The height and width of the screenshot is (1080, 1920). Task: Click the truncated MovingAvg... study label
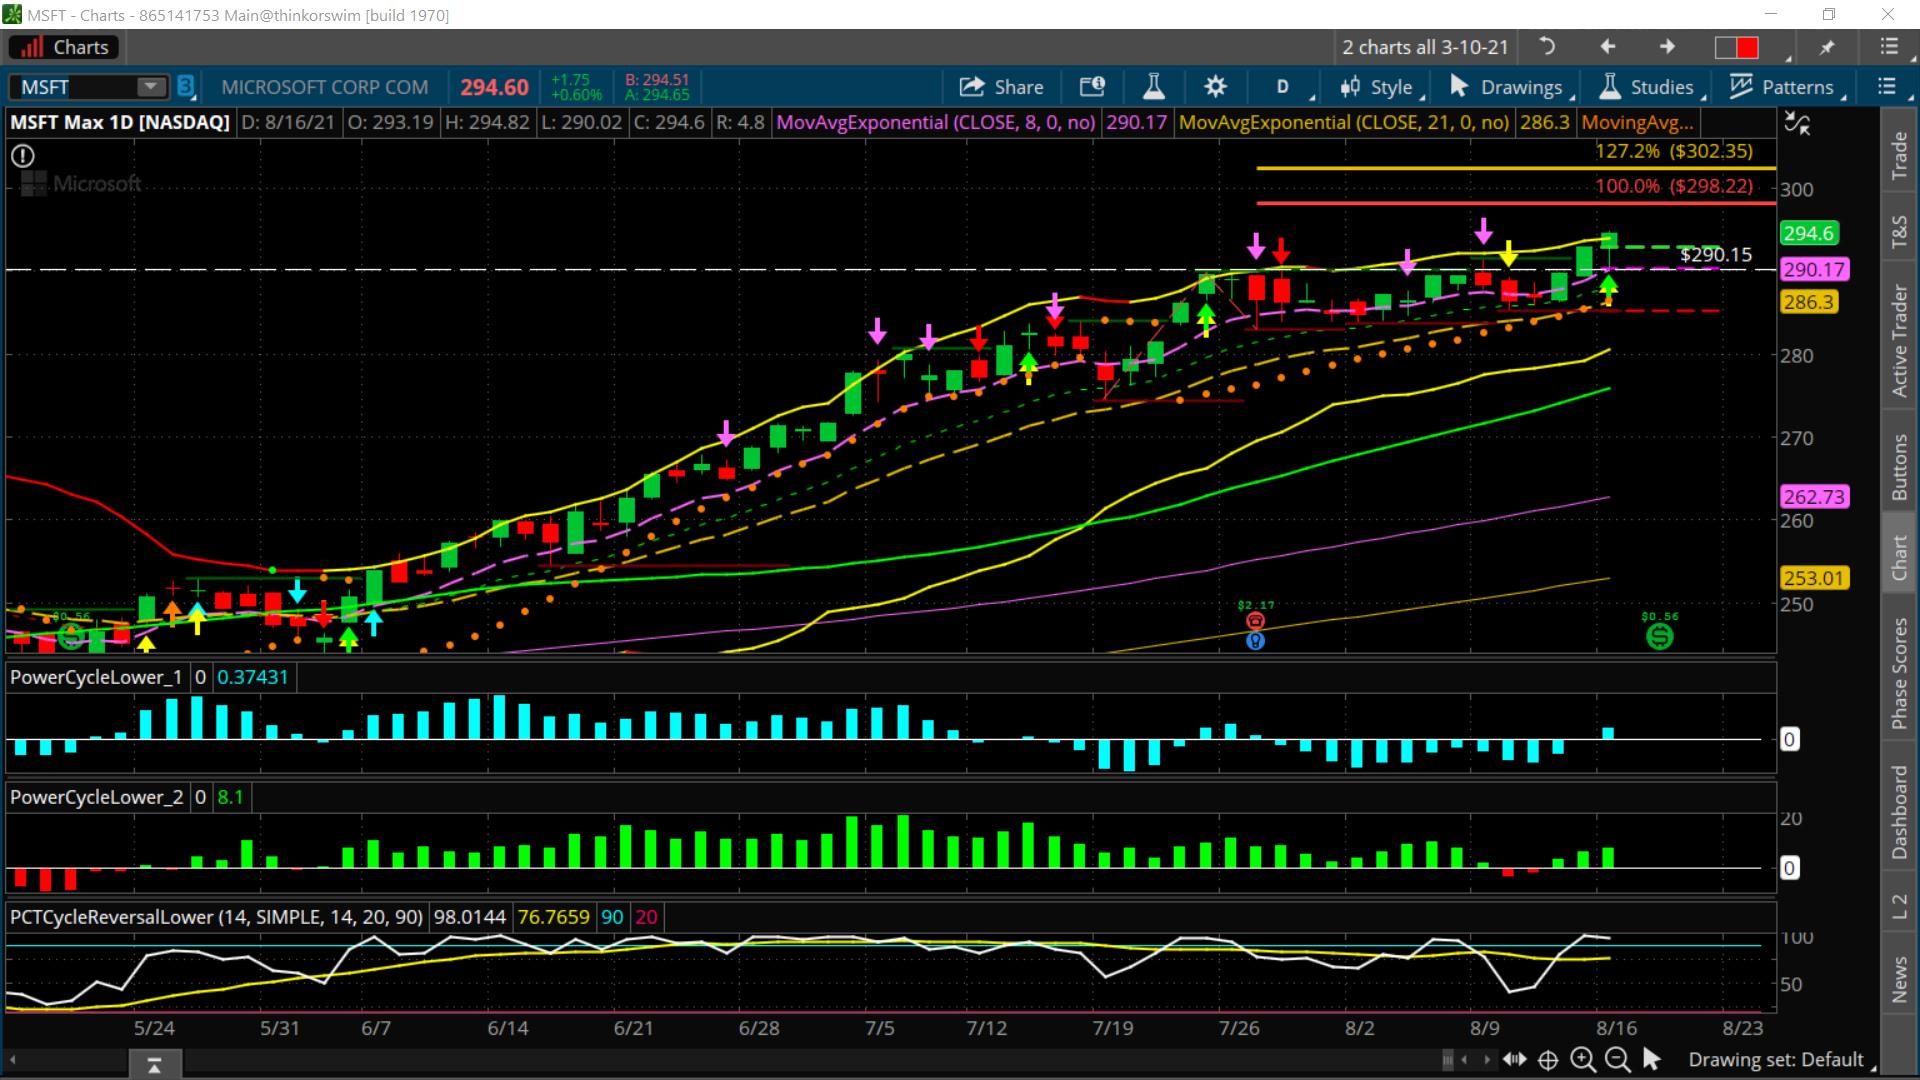pyautogui.click(x=1637, y=122)
